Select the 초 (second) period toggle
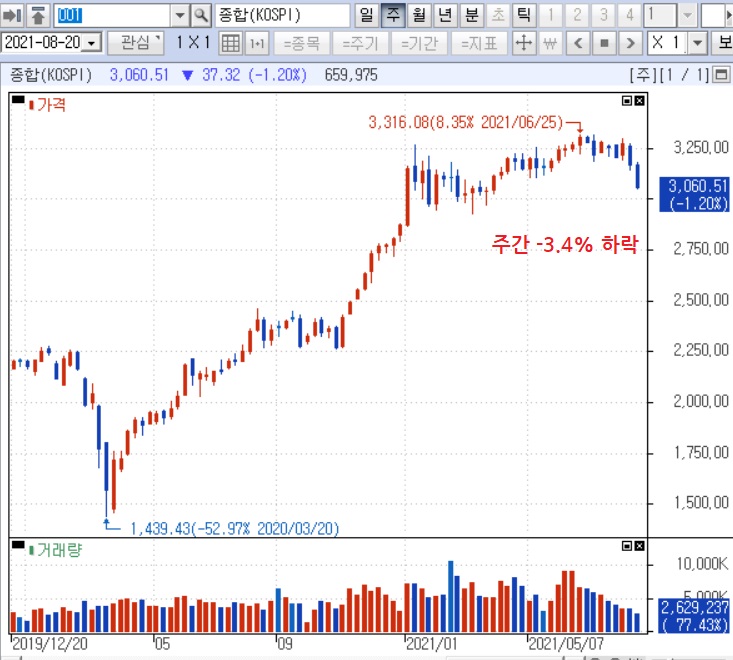This screenshot has height=660, width=733. point(498,15)
